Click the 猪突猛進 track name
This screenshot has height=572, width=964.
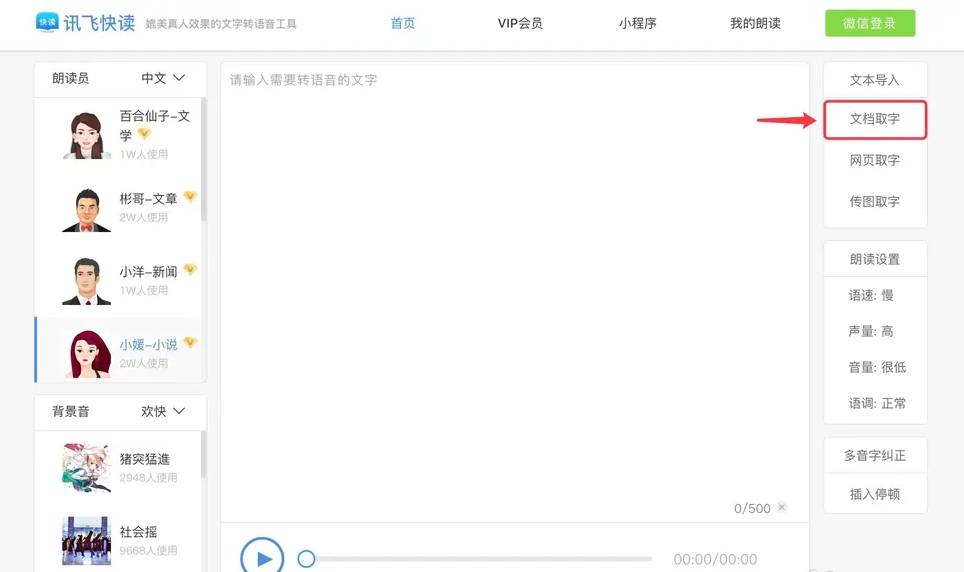click(x=144, y=459)
